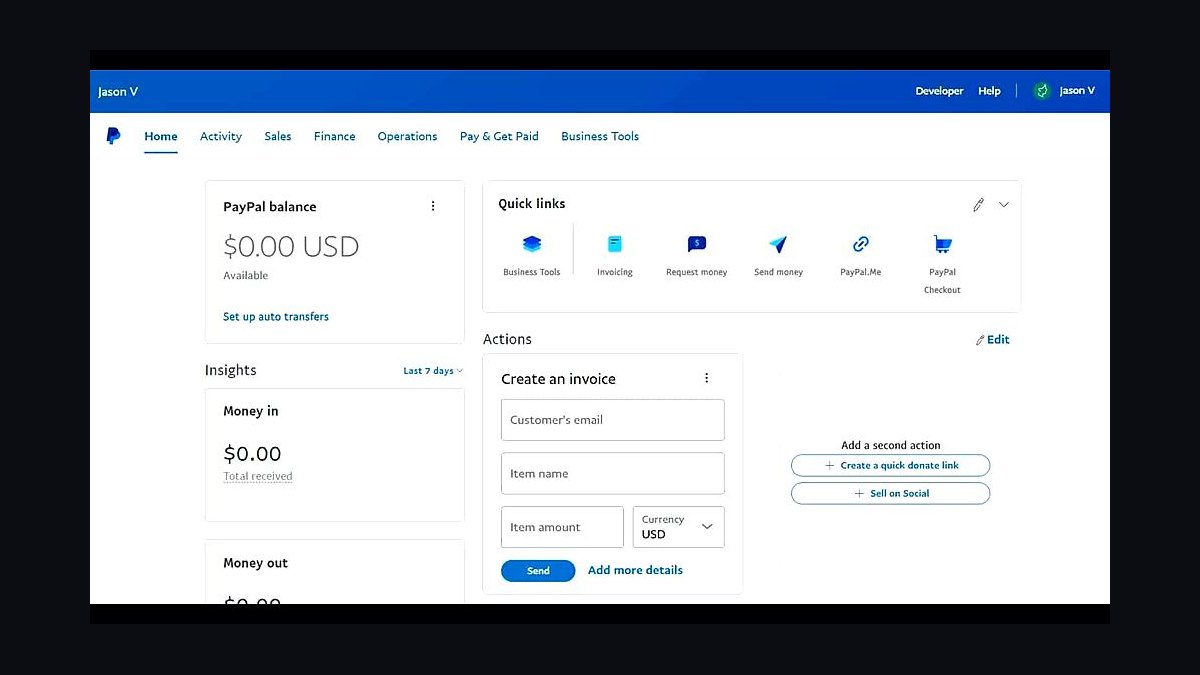
Task: Open the Currency USD dropdown
Action: [x=679, y=527]
